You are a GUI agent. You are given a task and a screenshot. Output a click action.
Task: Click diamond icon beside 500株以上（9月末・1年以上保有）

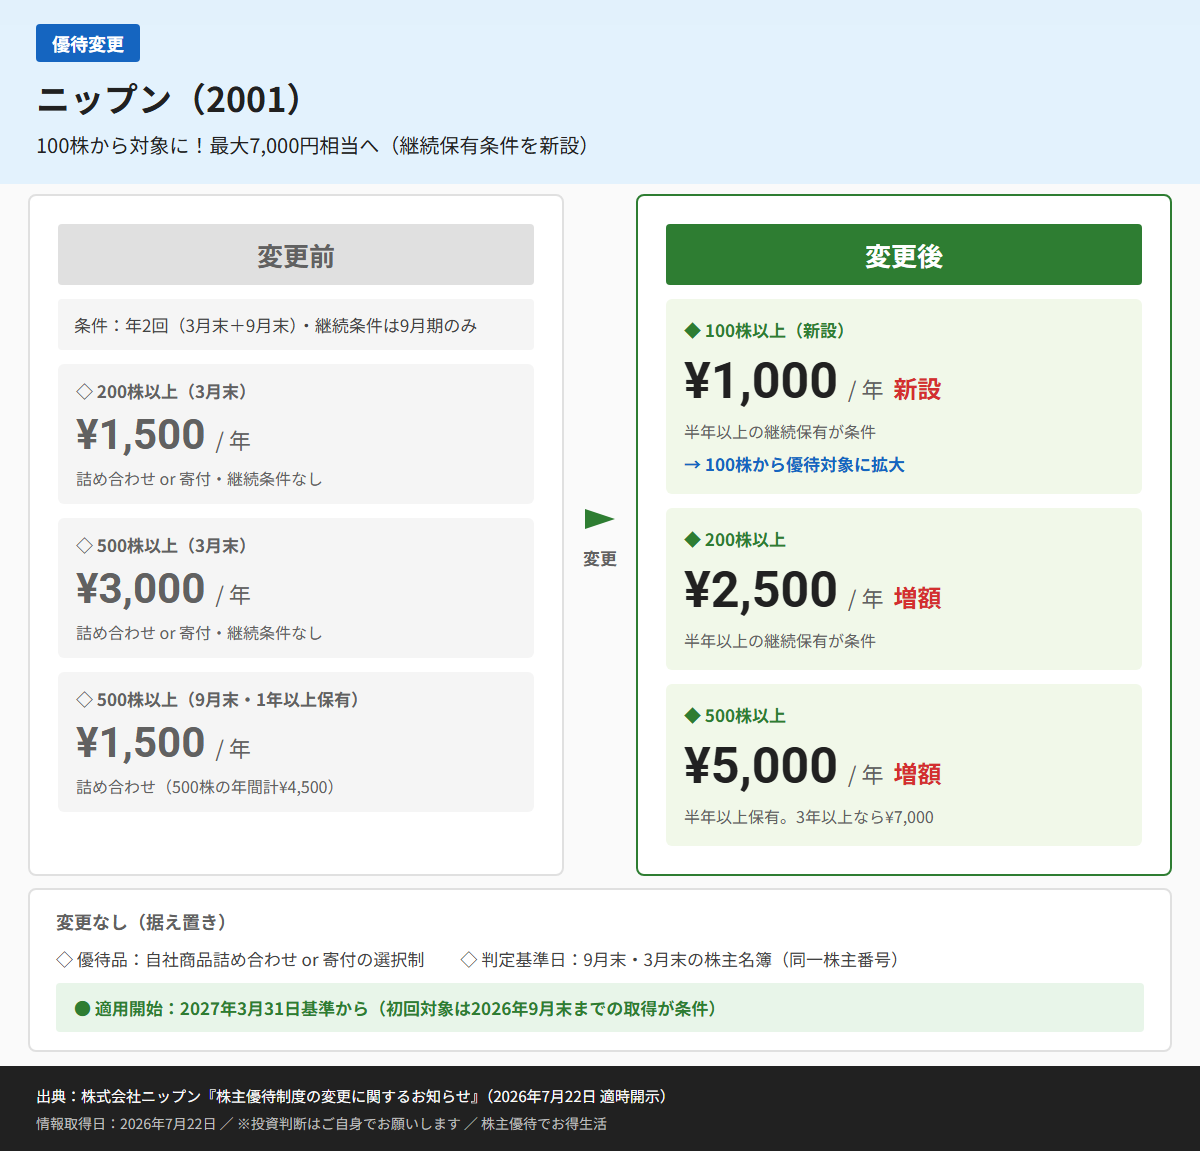point(84,700)
